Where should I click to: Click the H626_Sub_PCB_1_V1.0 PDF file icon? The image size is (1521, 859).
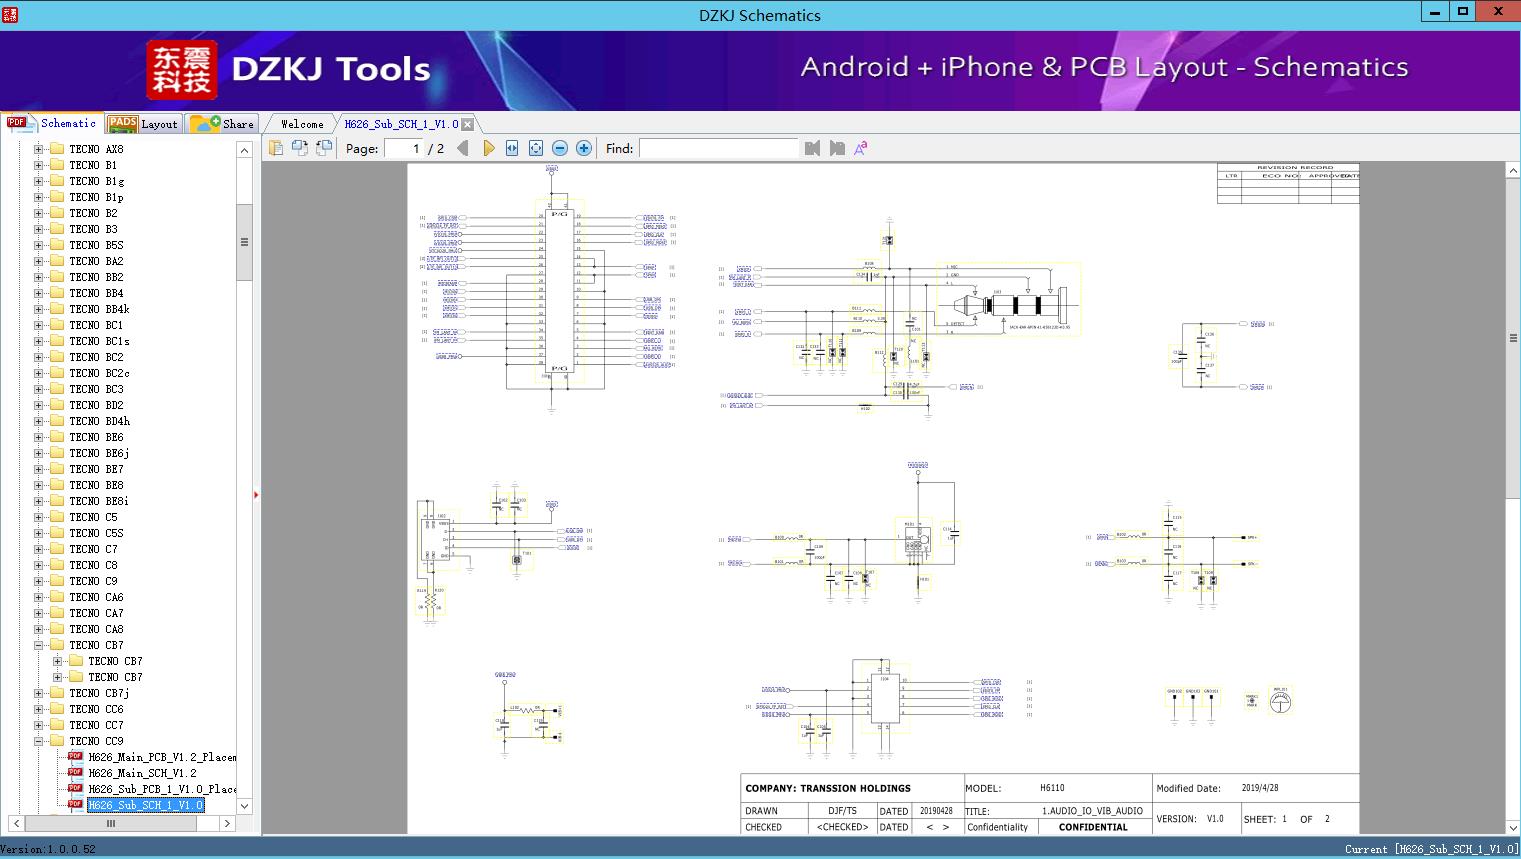coord(75,788)
